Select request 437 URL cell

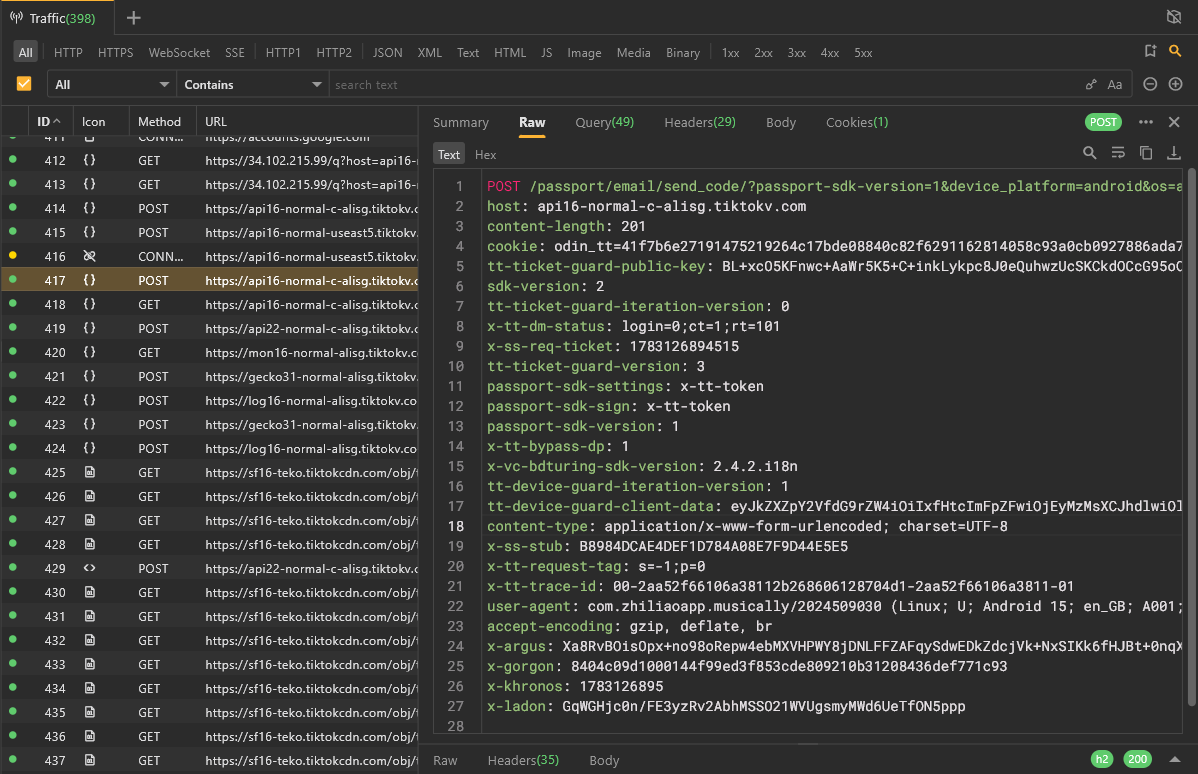click(x=311, y=760)
